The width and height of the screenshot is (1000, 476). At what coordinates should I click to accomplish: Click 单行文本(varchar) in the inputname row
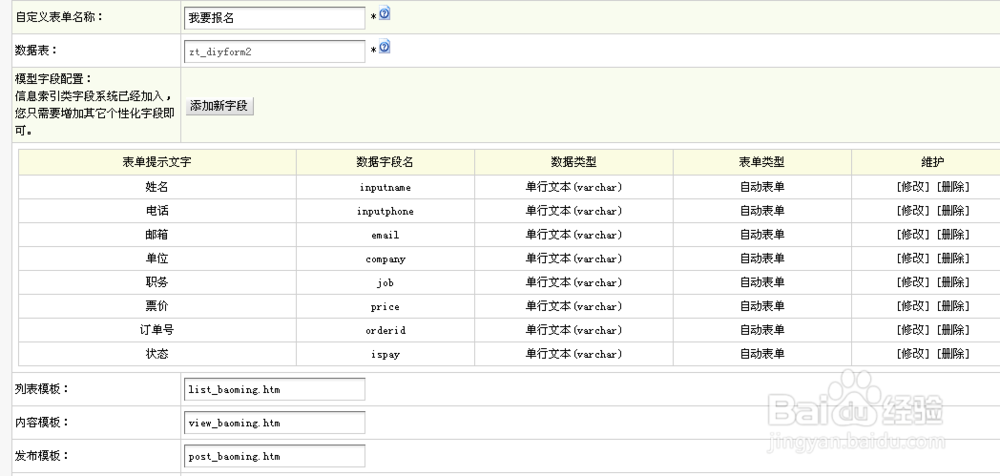tap(573, 187)
